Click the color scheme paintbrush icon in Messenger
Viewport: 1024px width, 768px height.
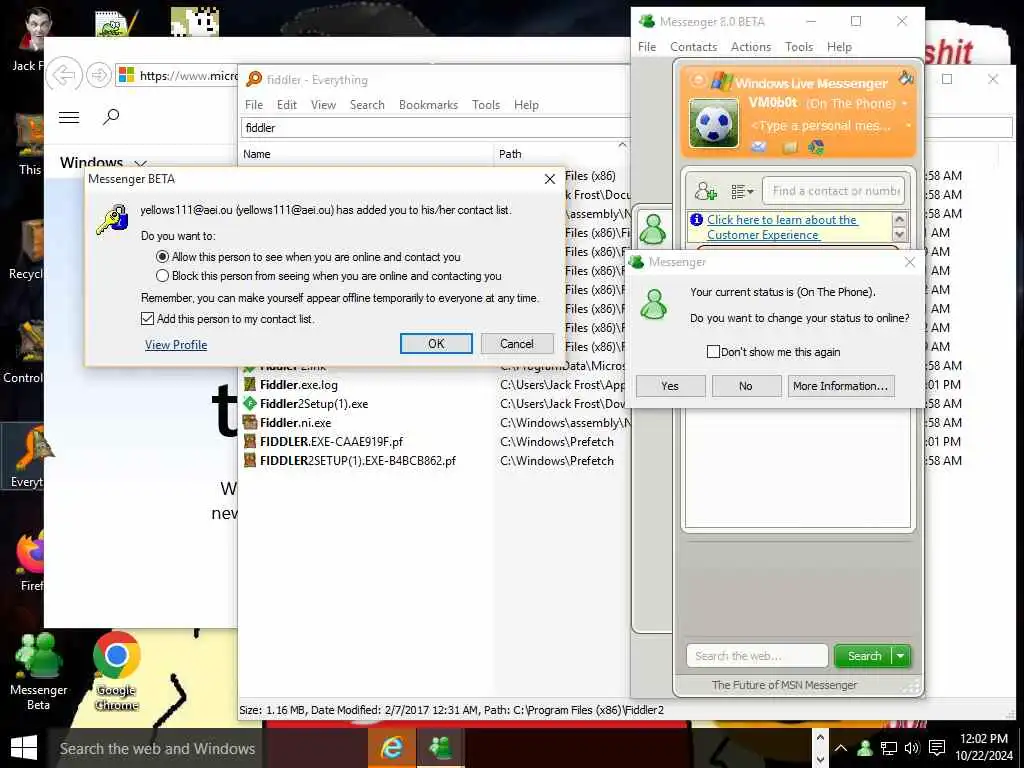click(x=906, y=78)
